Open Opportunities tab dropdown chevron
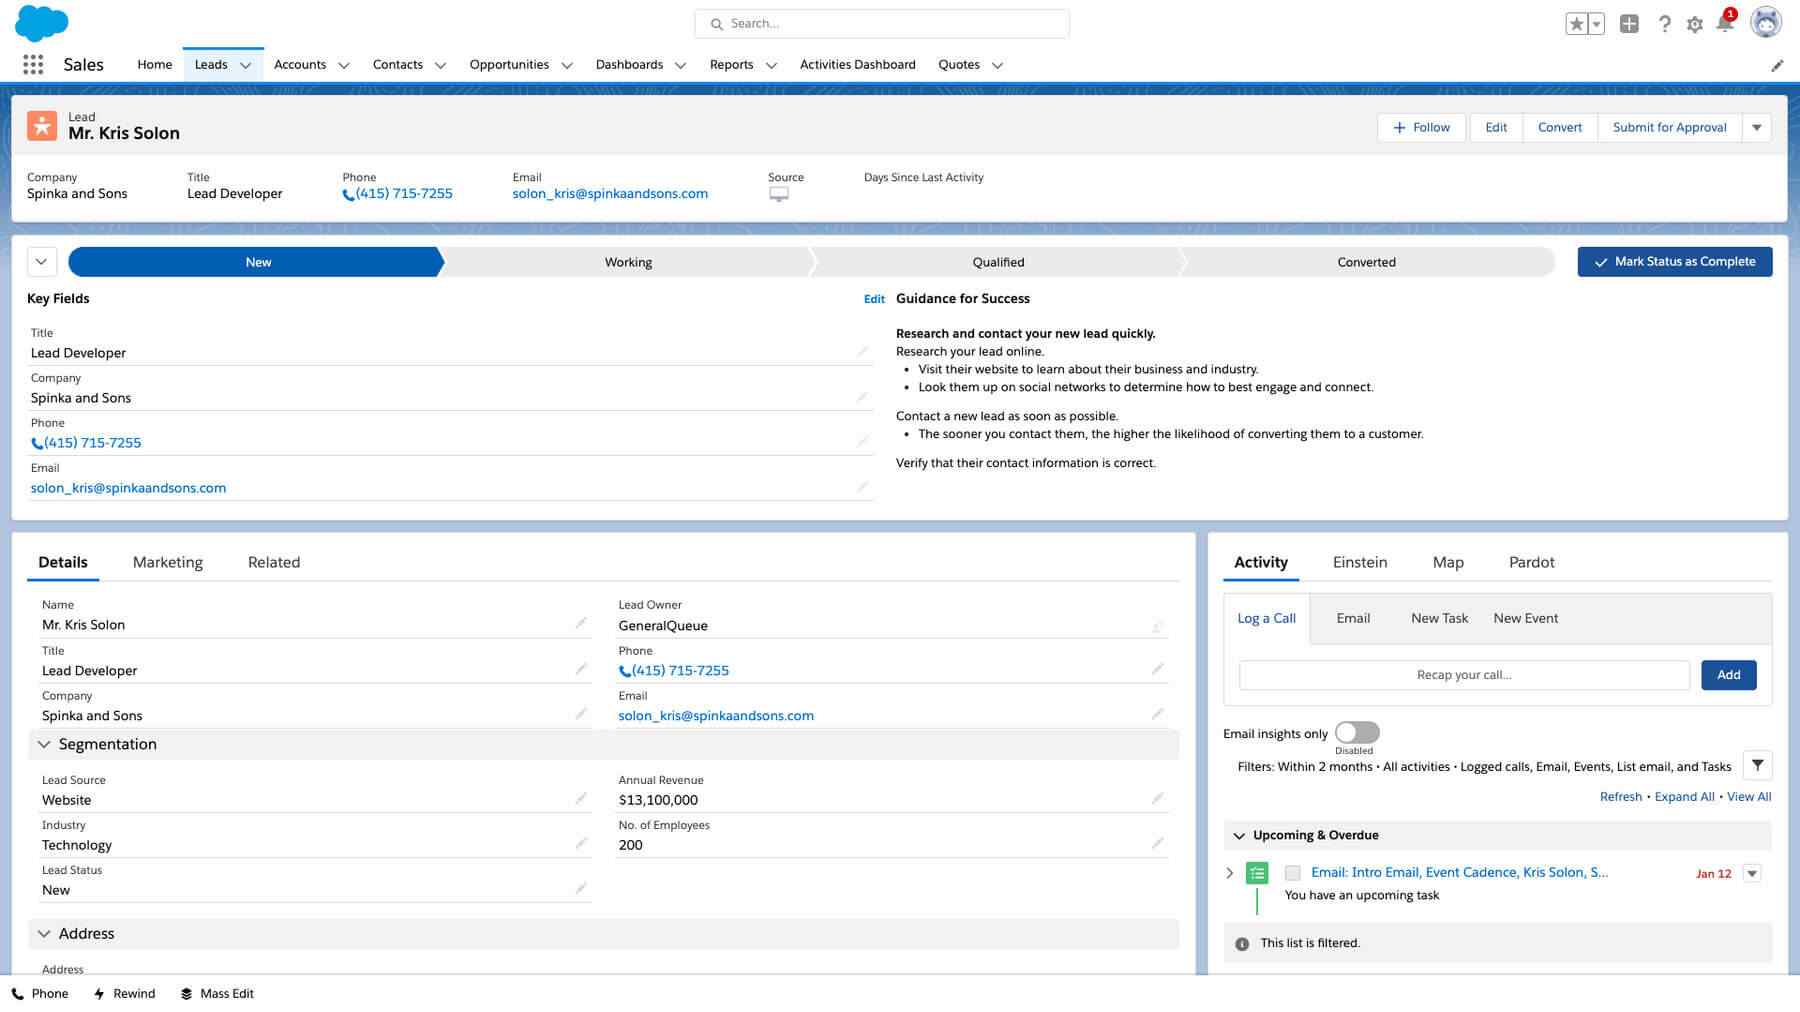Screen dimensions: 1800x1012 tap(566, 65)
